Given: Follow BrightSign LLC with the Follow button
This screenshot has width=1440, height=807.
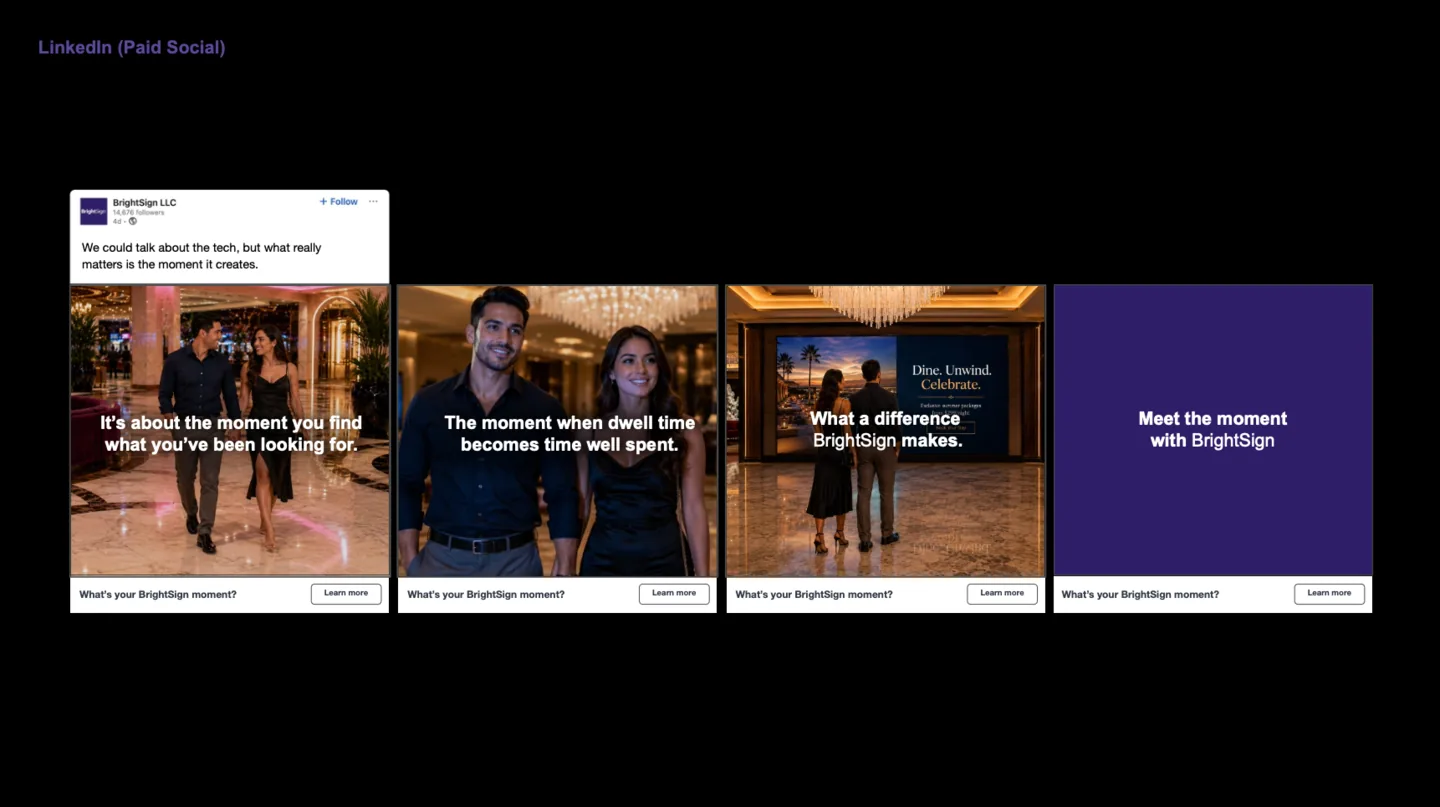Looking at the screenshot, I should tap(338, 202).
